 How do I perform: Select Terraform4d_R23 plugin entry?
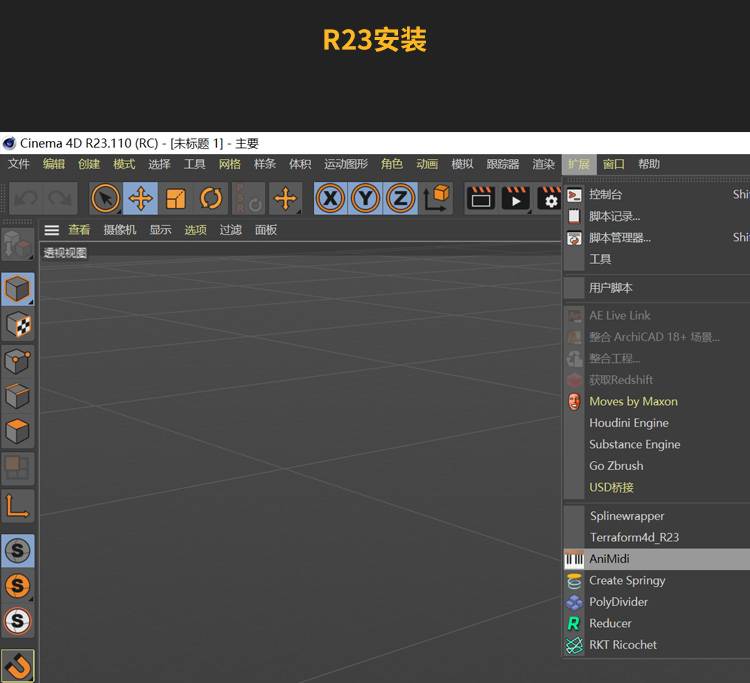click(657, 538)
